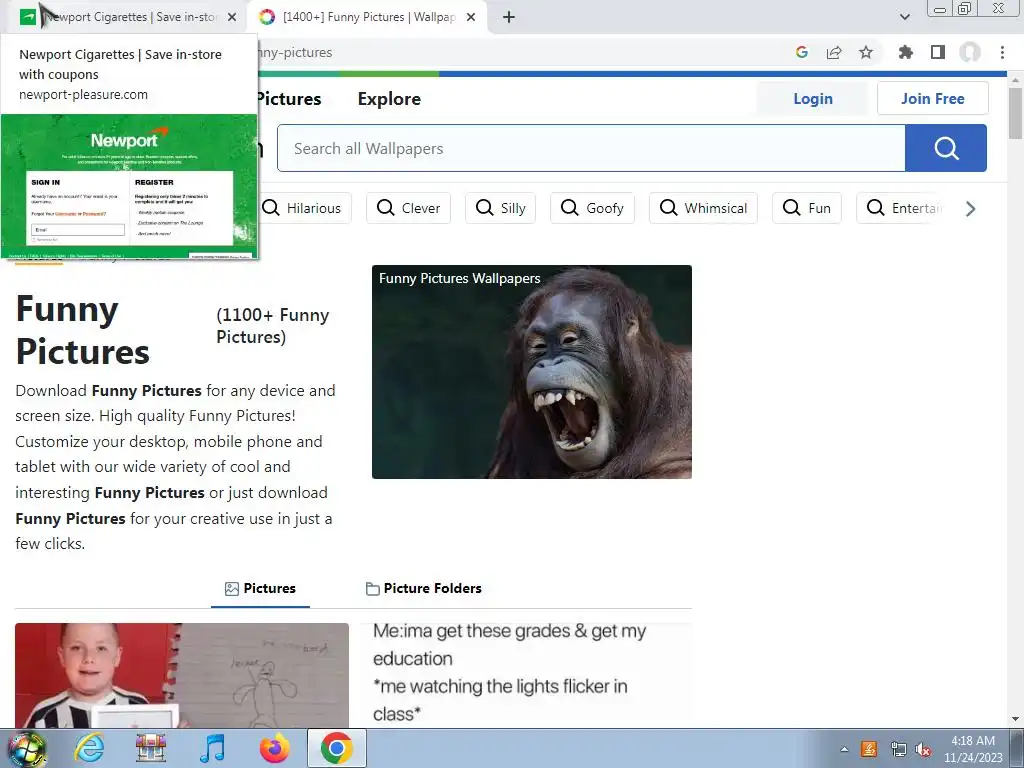Open the clock showing 4:18 AM
The height and width of the screenshot is (768, 1024).
(x=973, y=749)
